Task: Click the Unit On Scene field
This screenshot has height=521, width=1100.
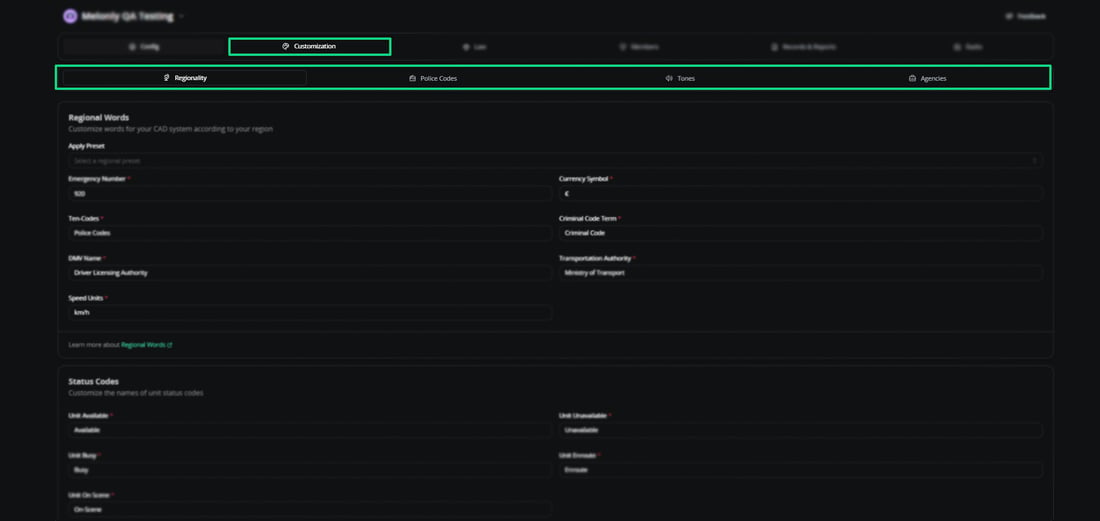Action: coord(310,510)
